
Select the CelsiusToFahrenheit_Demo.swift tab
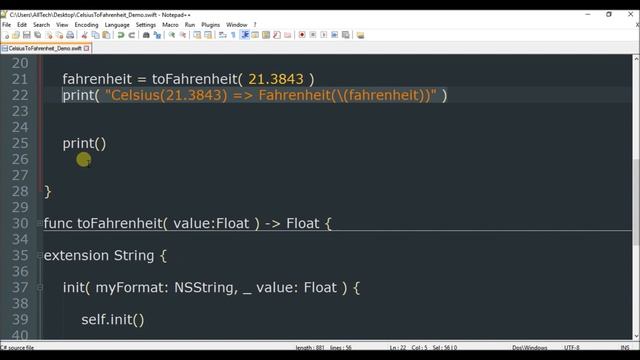click(45, 48)
